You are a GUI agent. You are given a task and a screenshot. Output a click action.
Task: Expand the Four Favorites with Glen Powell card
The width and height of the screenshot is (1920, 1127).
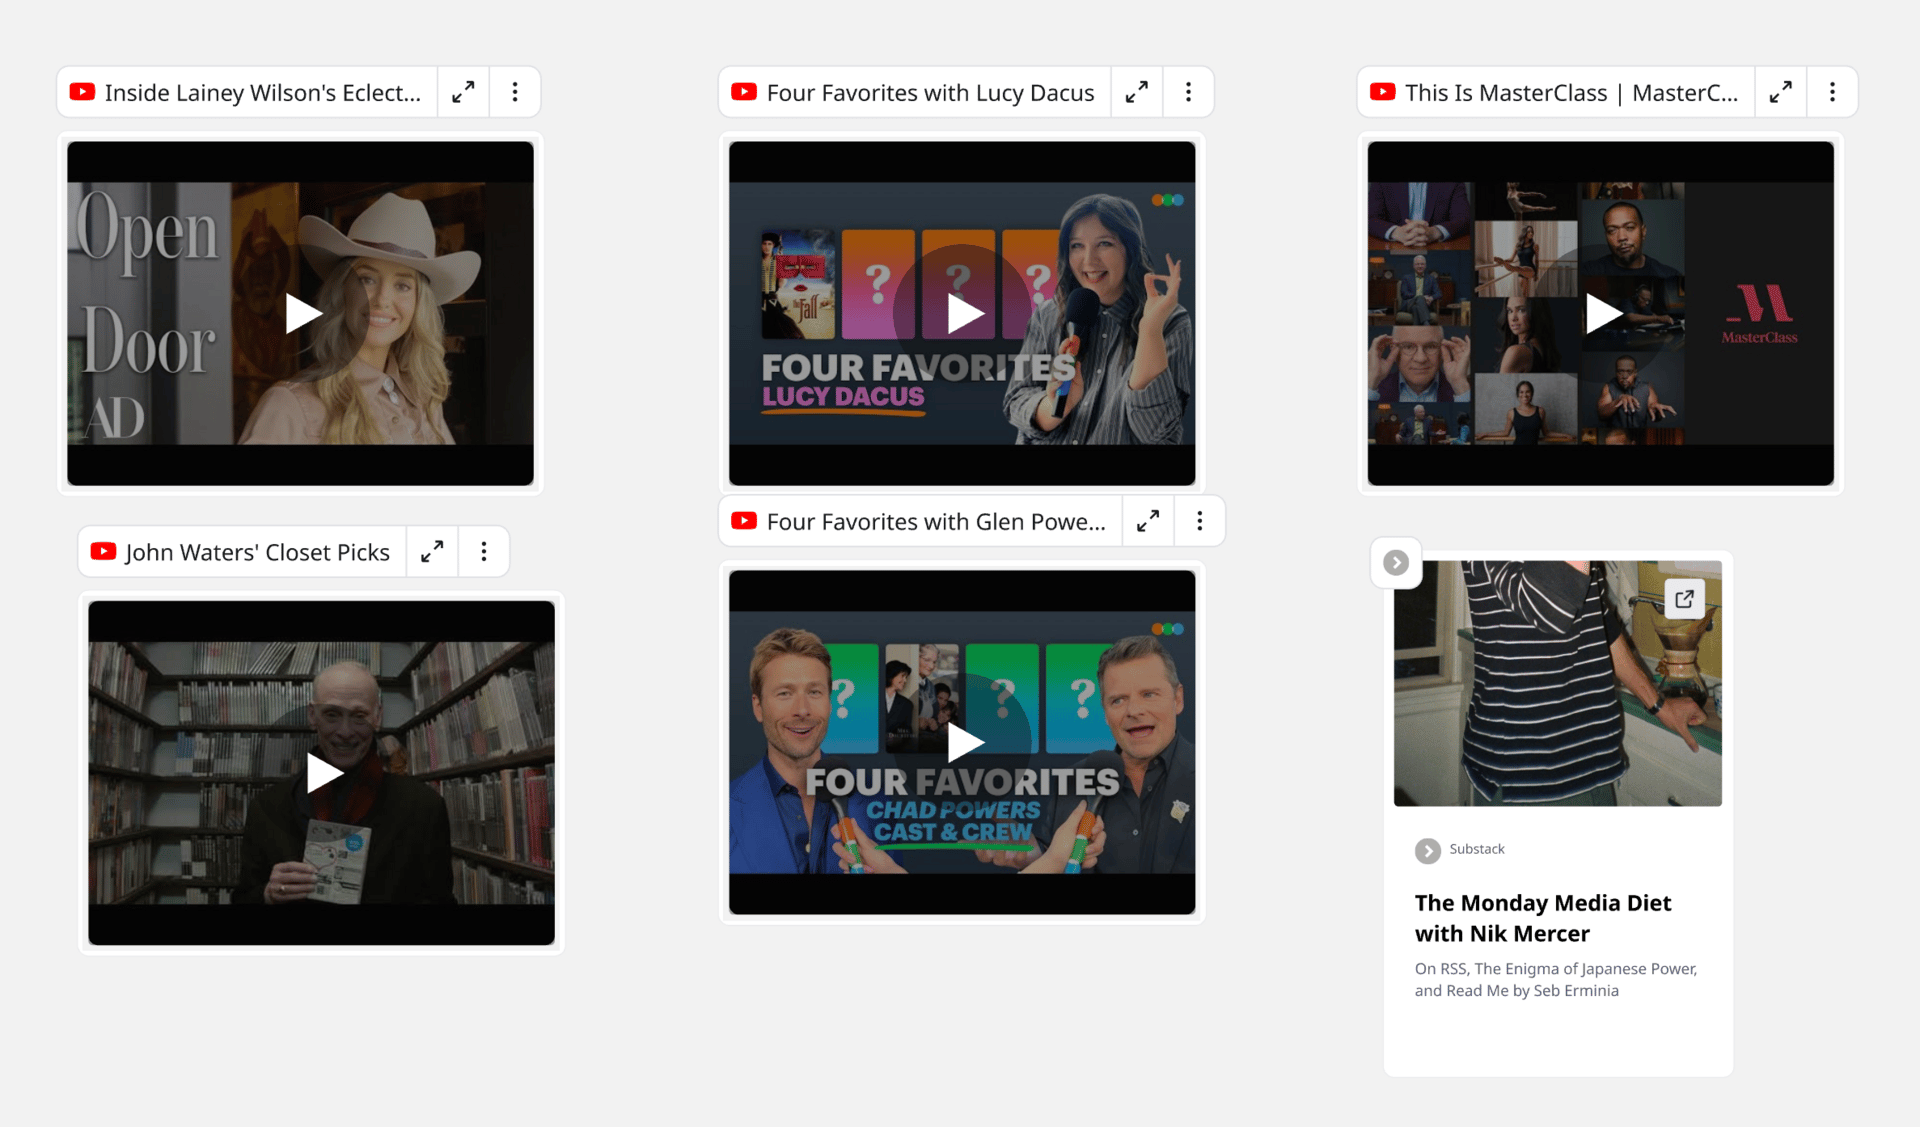pyautogui.click(x=1148, y=521)
